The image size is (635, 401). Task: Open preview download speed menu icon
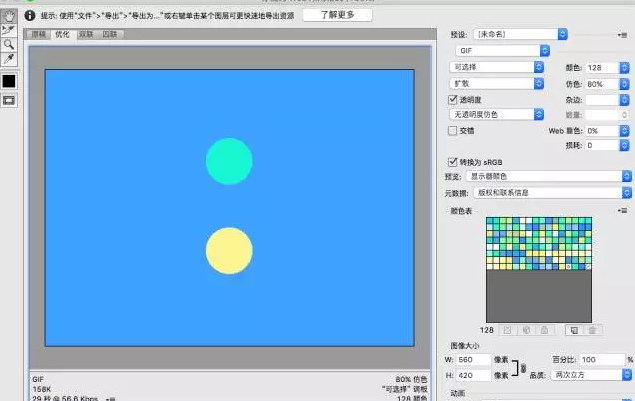pyautogui.click(x=110, y=399)
